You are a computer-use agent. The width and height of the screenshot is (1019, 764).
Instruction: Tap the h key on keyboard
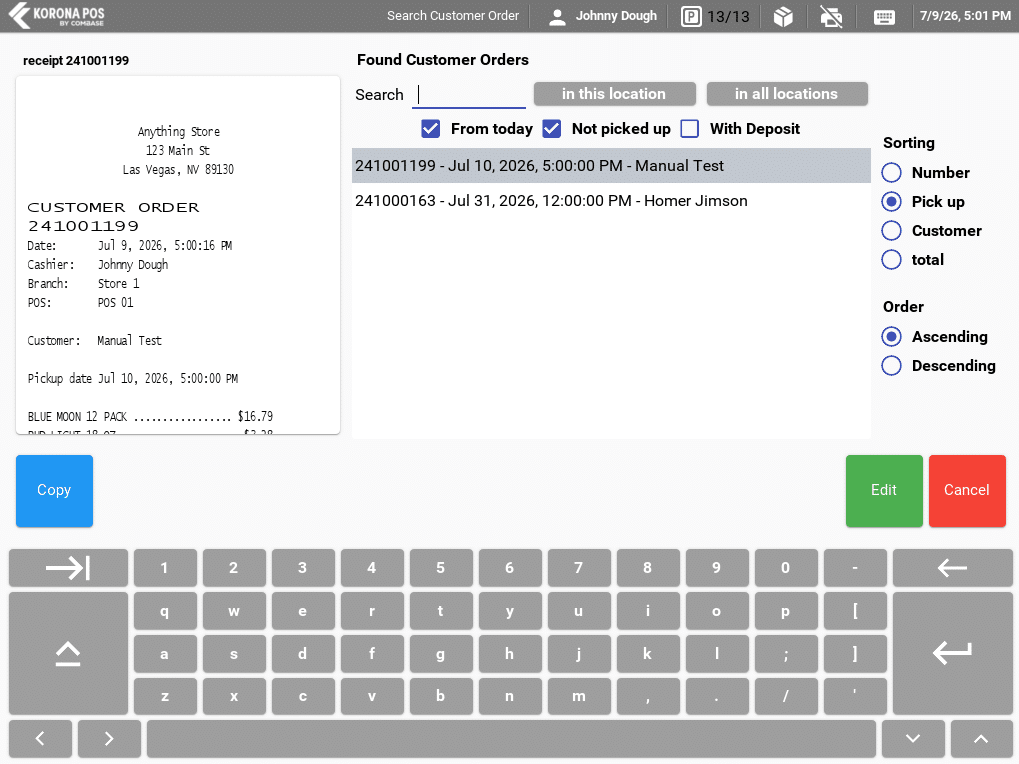(510, 654)
